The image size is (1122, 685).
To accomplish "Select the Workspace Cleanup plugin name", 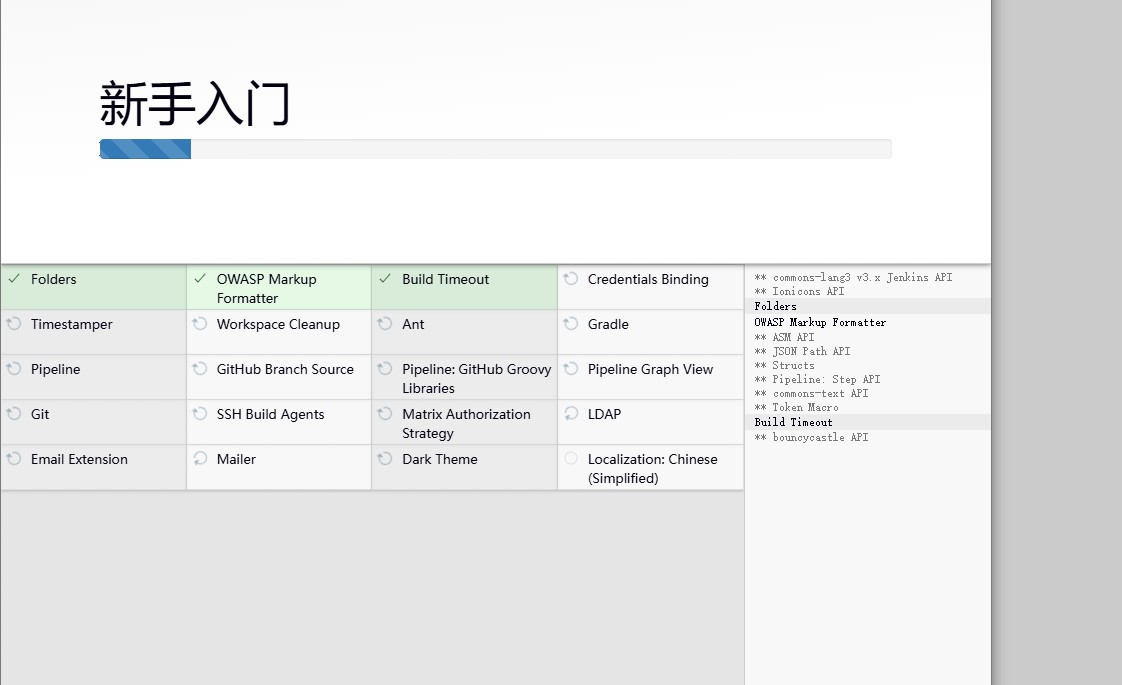I will pyautogui.click(x=278, y=324).
